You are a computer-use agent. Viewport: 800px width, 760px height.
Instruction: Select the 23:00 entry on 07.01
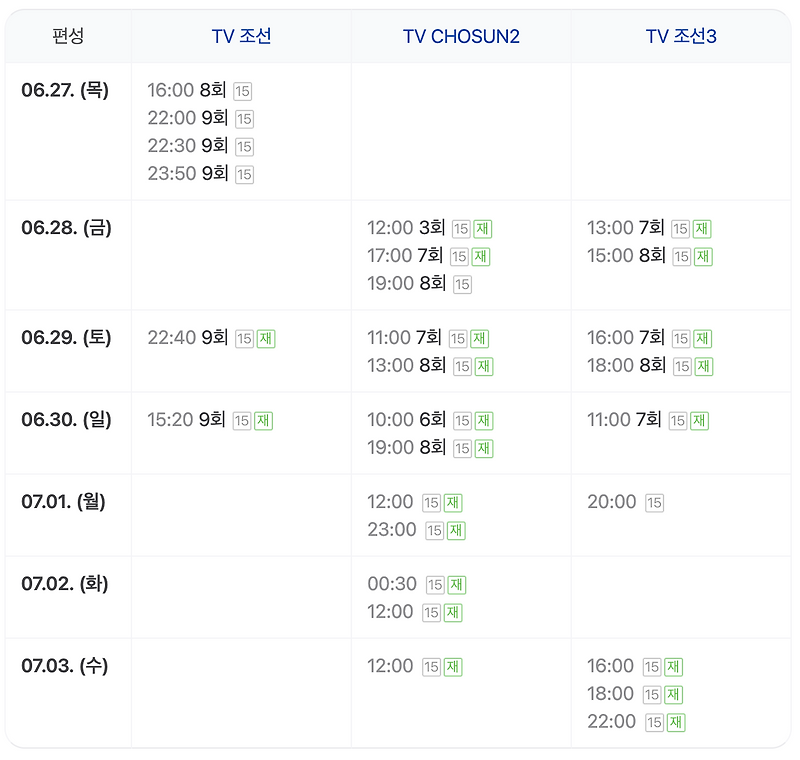point(391,530)
